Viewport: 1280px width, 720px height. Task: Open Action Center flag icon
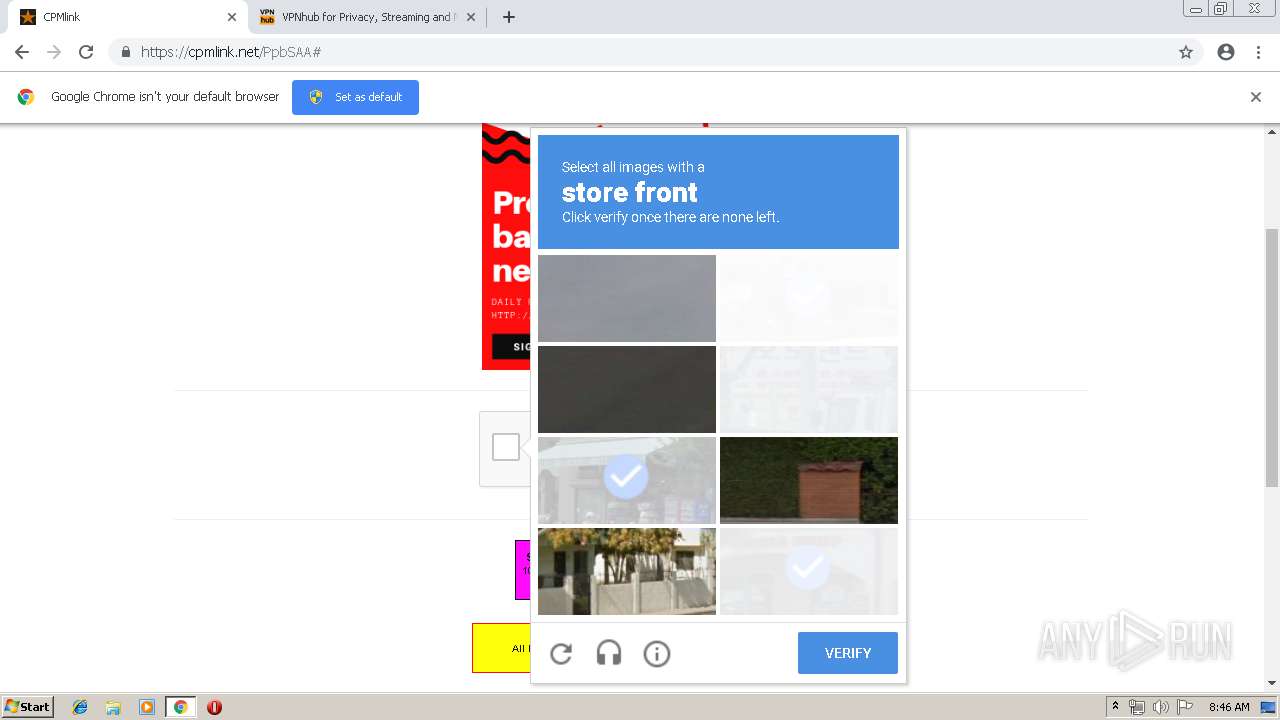(1185, 707)
